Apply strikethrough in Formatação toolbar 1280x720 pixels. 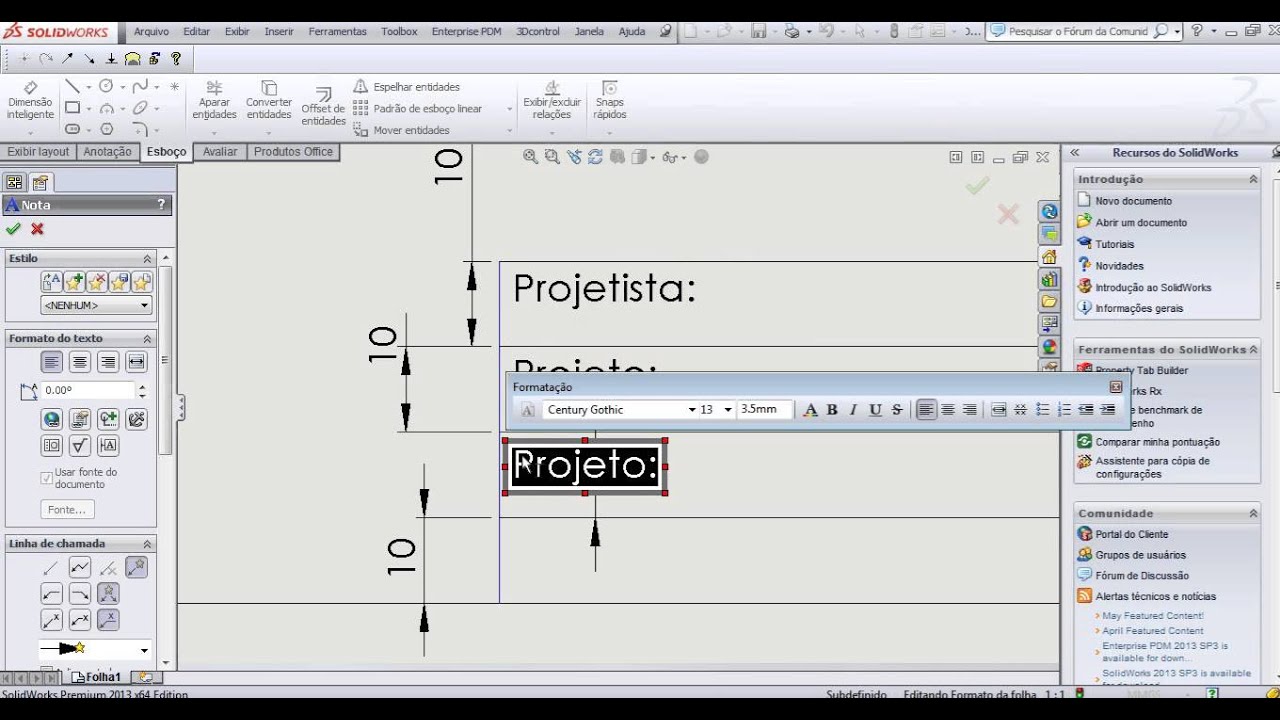[897, 409]
